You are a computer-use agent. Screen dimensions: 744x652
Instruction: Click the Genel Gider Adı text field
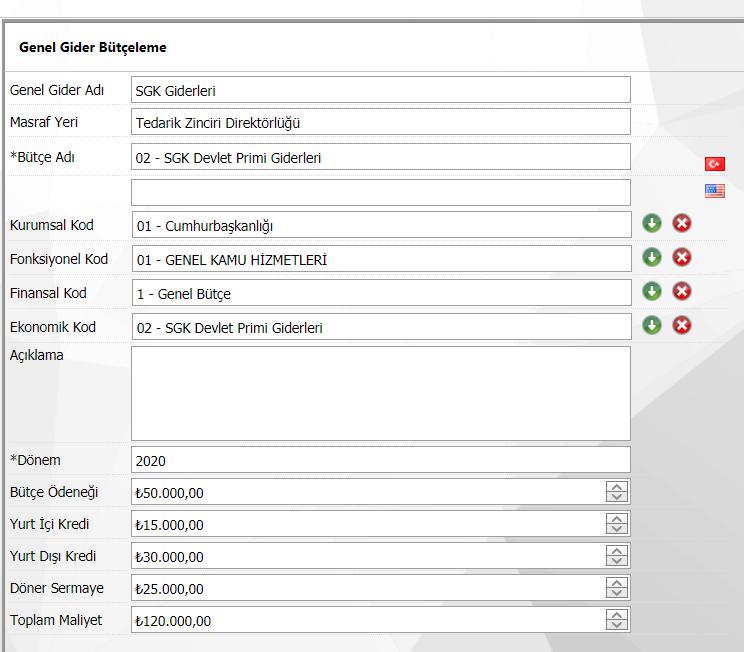click(x=380, y=90)
